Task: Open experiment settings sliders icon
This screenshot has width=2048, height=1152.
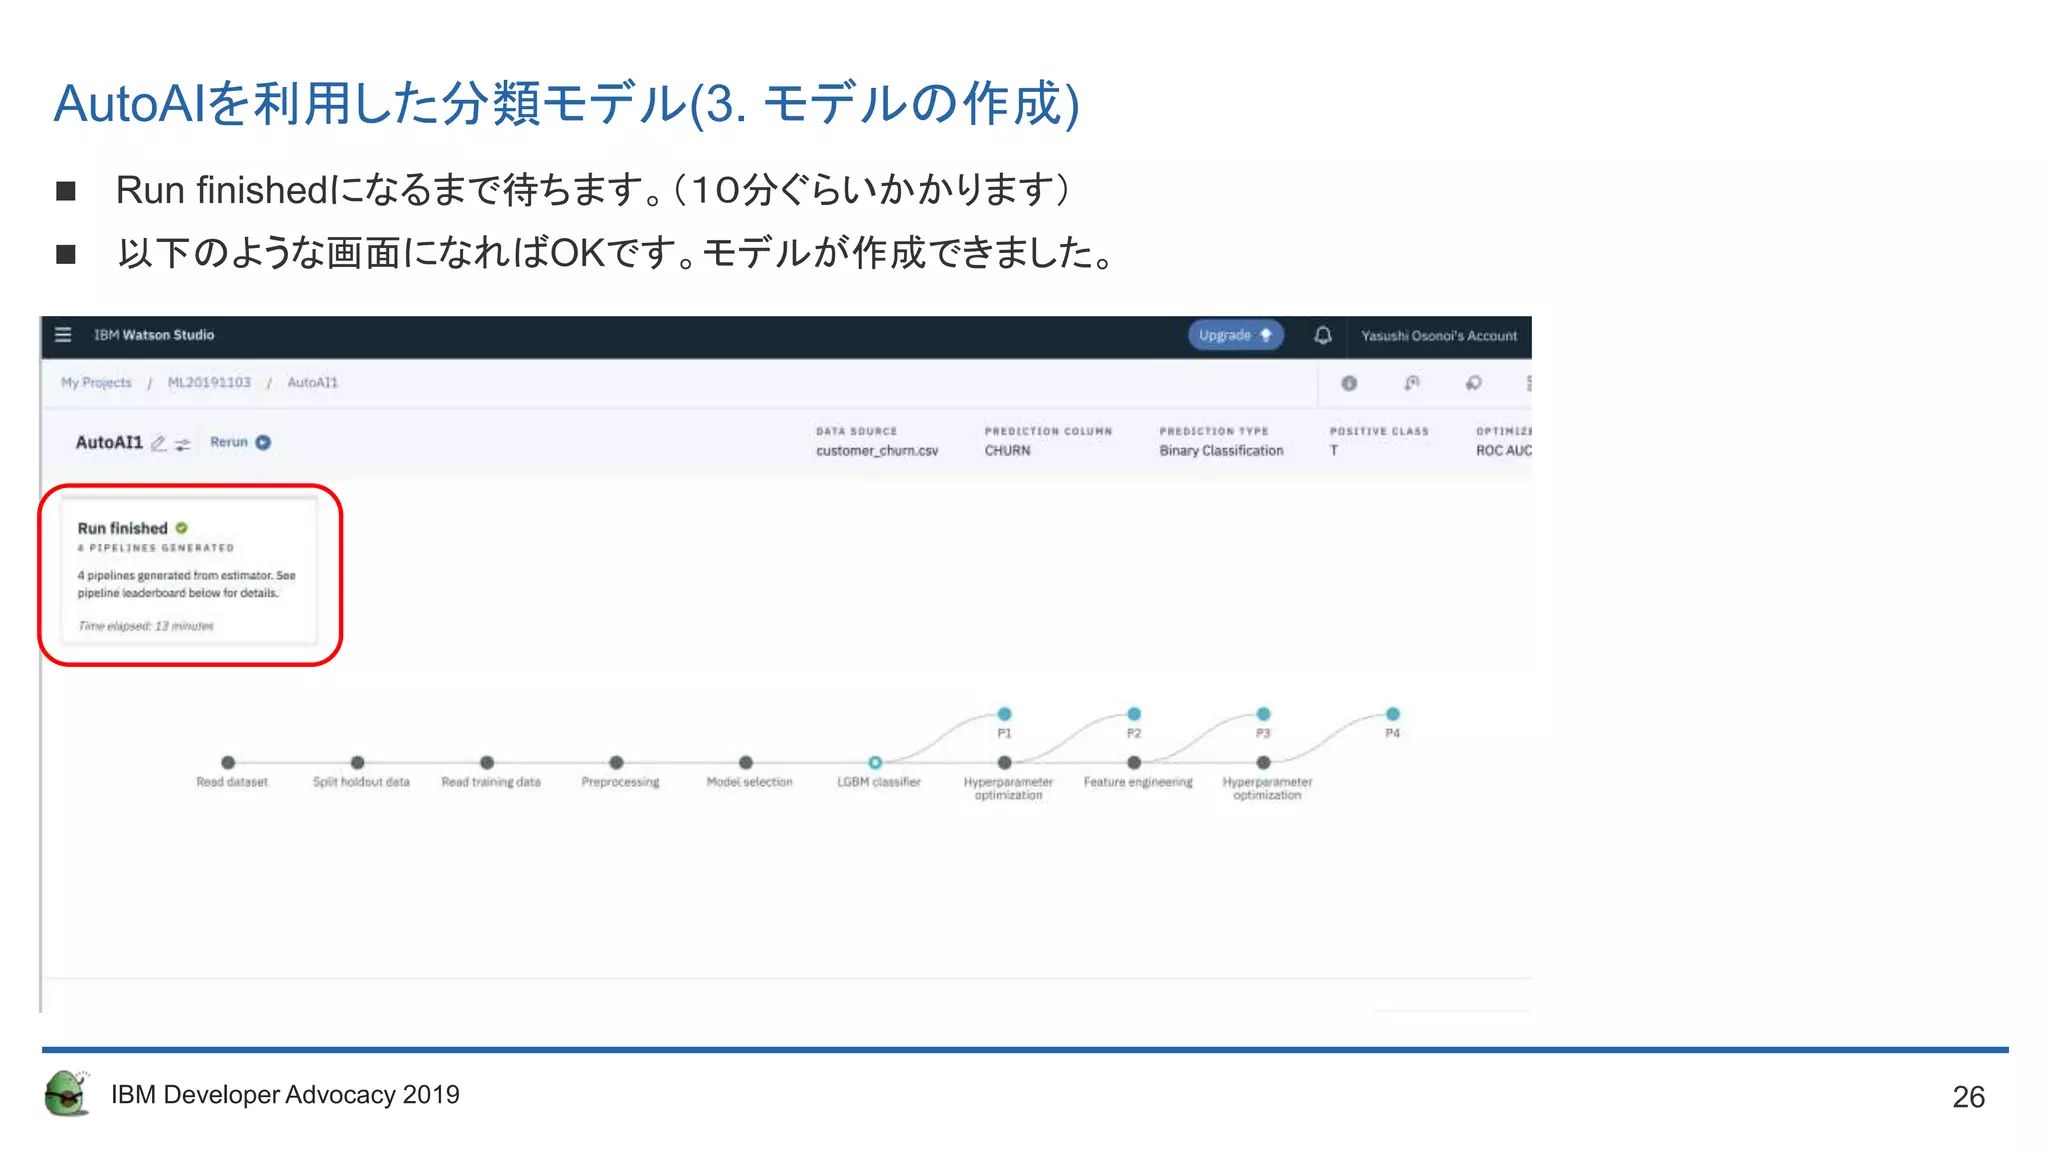Action: (x=182, y=444)
